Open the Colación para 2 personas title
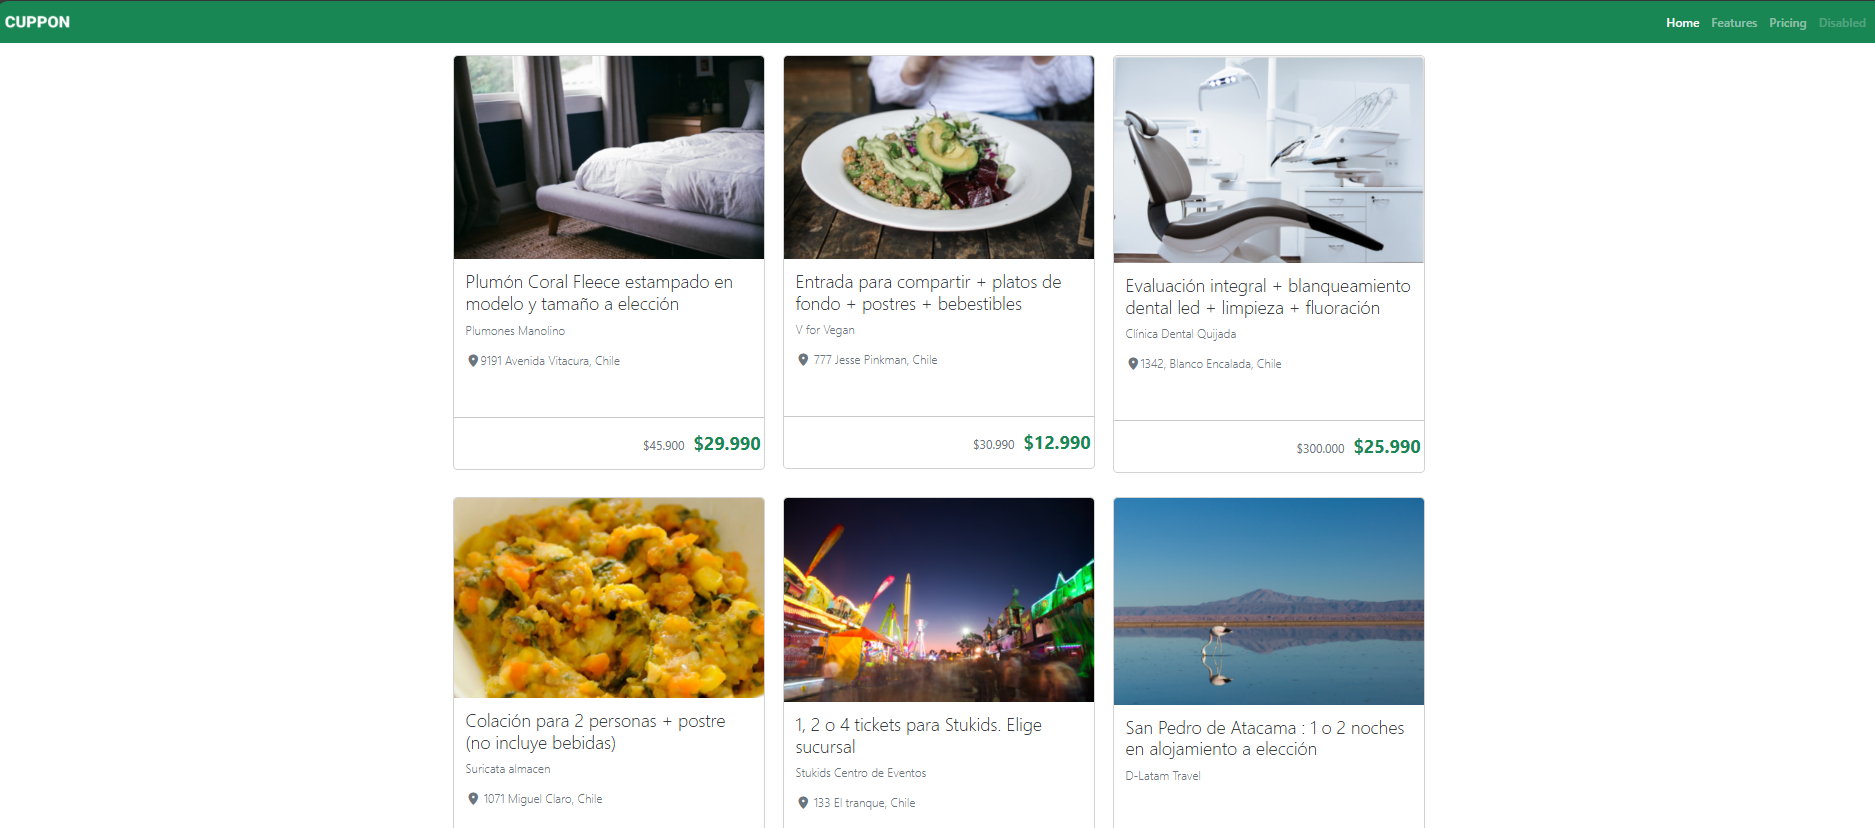This screenshot has height=828, width=1875. pos(595,732)
